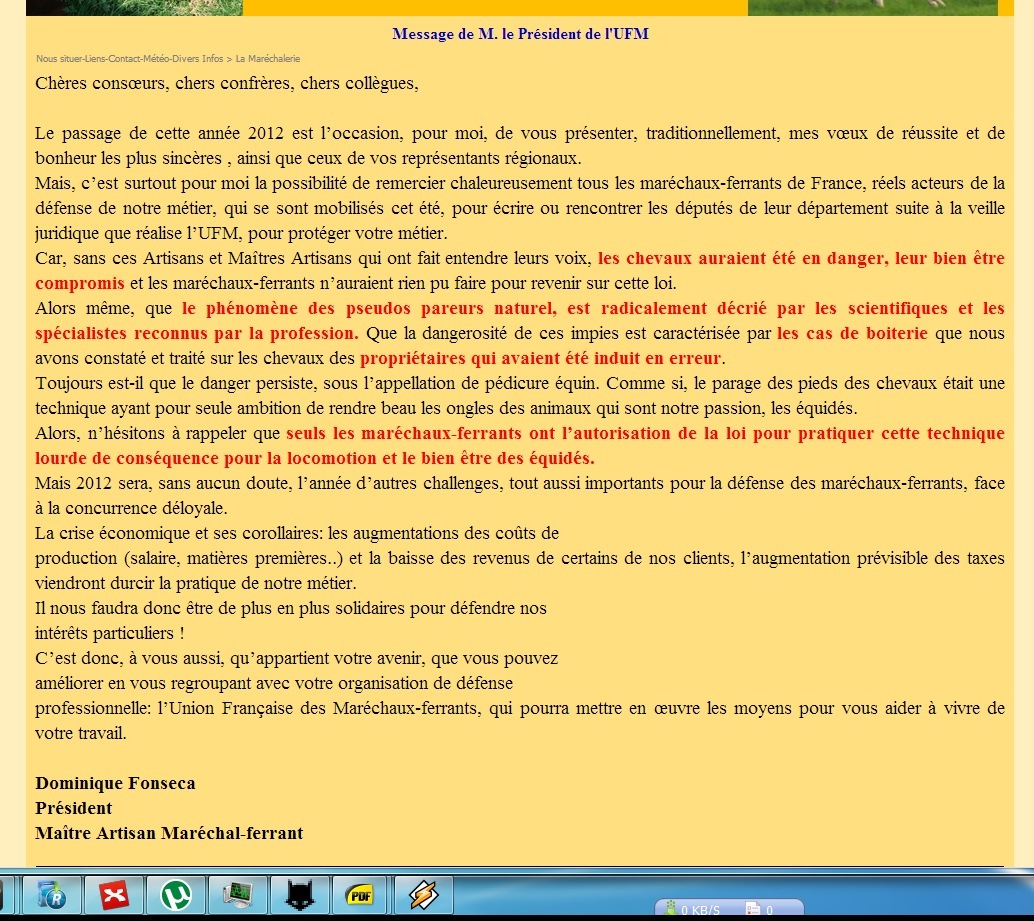The height and width of the screenshot is (921, 1034).
Task: Click the red text 'les cas de boiterie'
Action: click(x=852, y=332)
